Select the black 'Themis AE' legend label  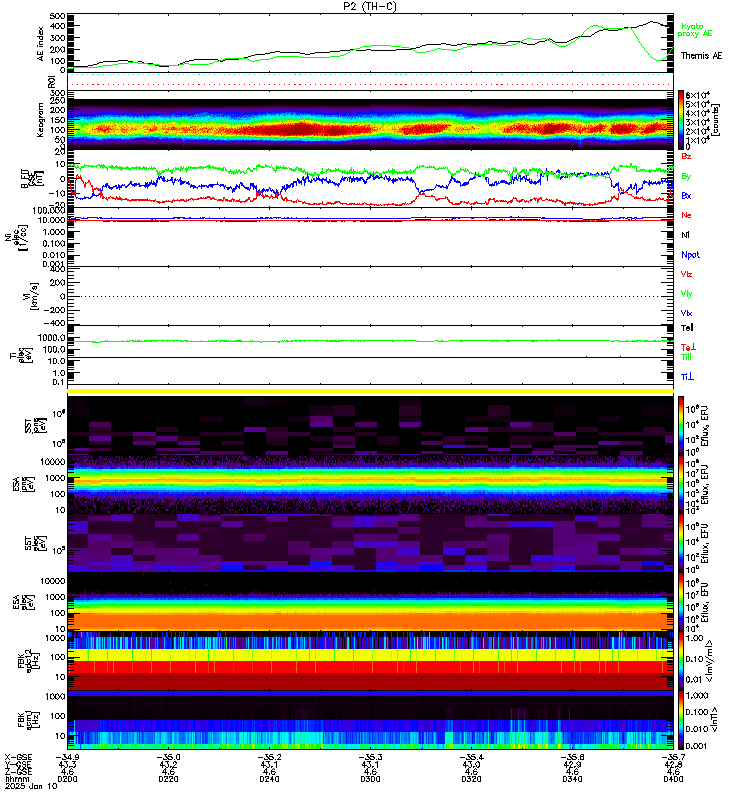click(x=701, y=56)
